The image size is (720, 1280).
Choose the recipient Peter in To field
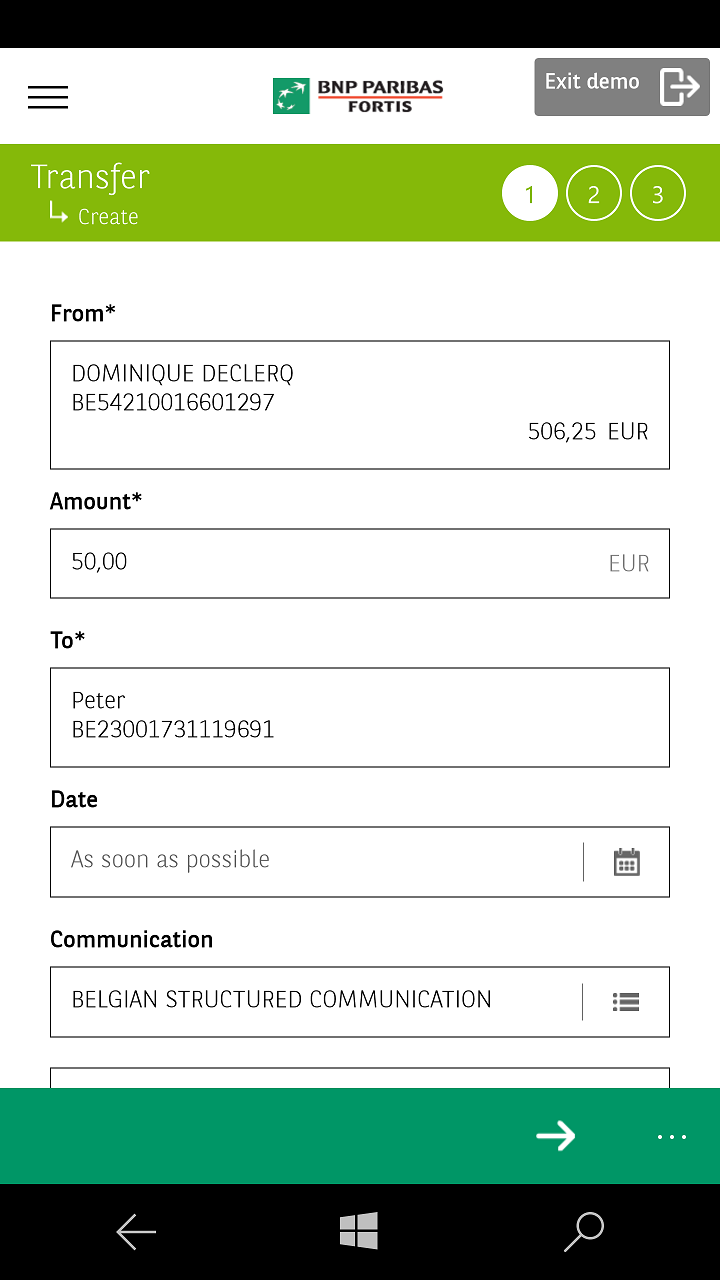(x=360, y=717)
